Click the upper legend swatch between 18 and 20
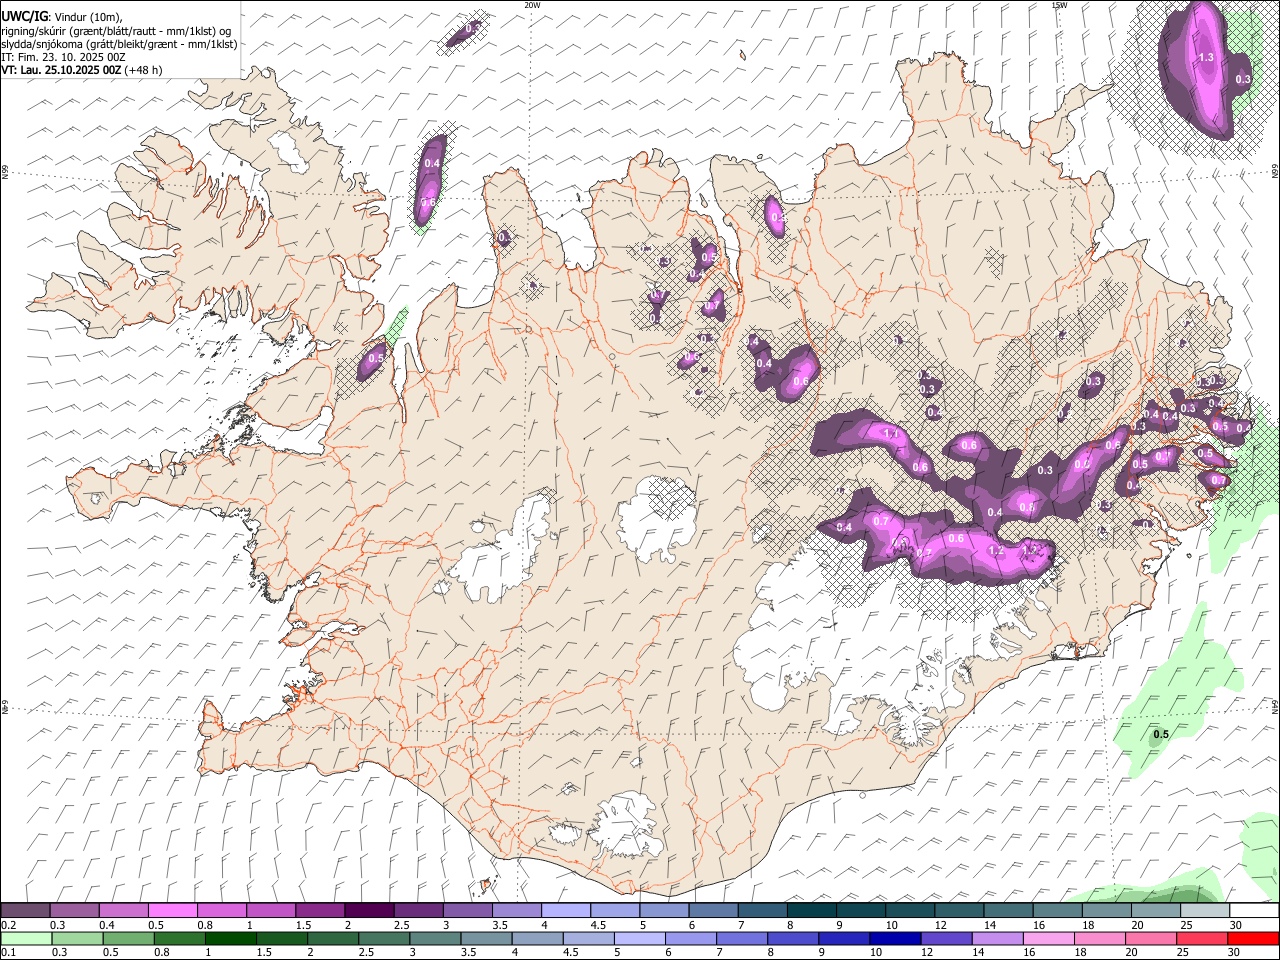The width and height of the screenshot is (1280, 960). (1106, 911)
